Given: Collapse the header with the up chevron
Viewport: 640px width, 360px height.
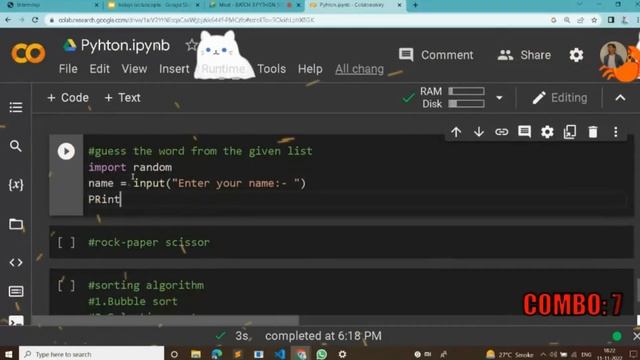Looking at the screenshot, I should (620, 98).
